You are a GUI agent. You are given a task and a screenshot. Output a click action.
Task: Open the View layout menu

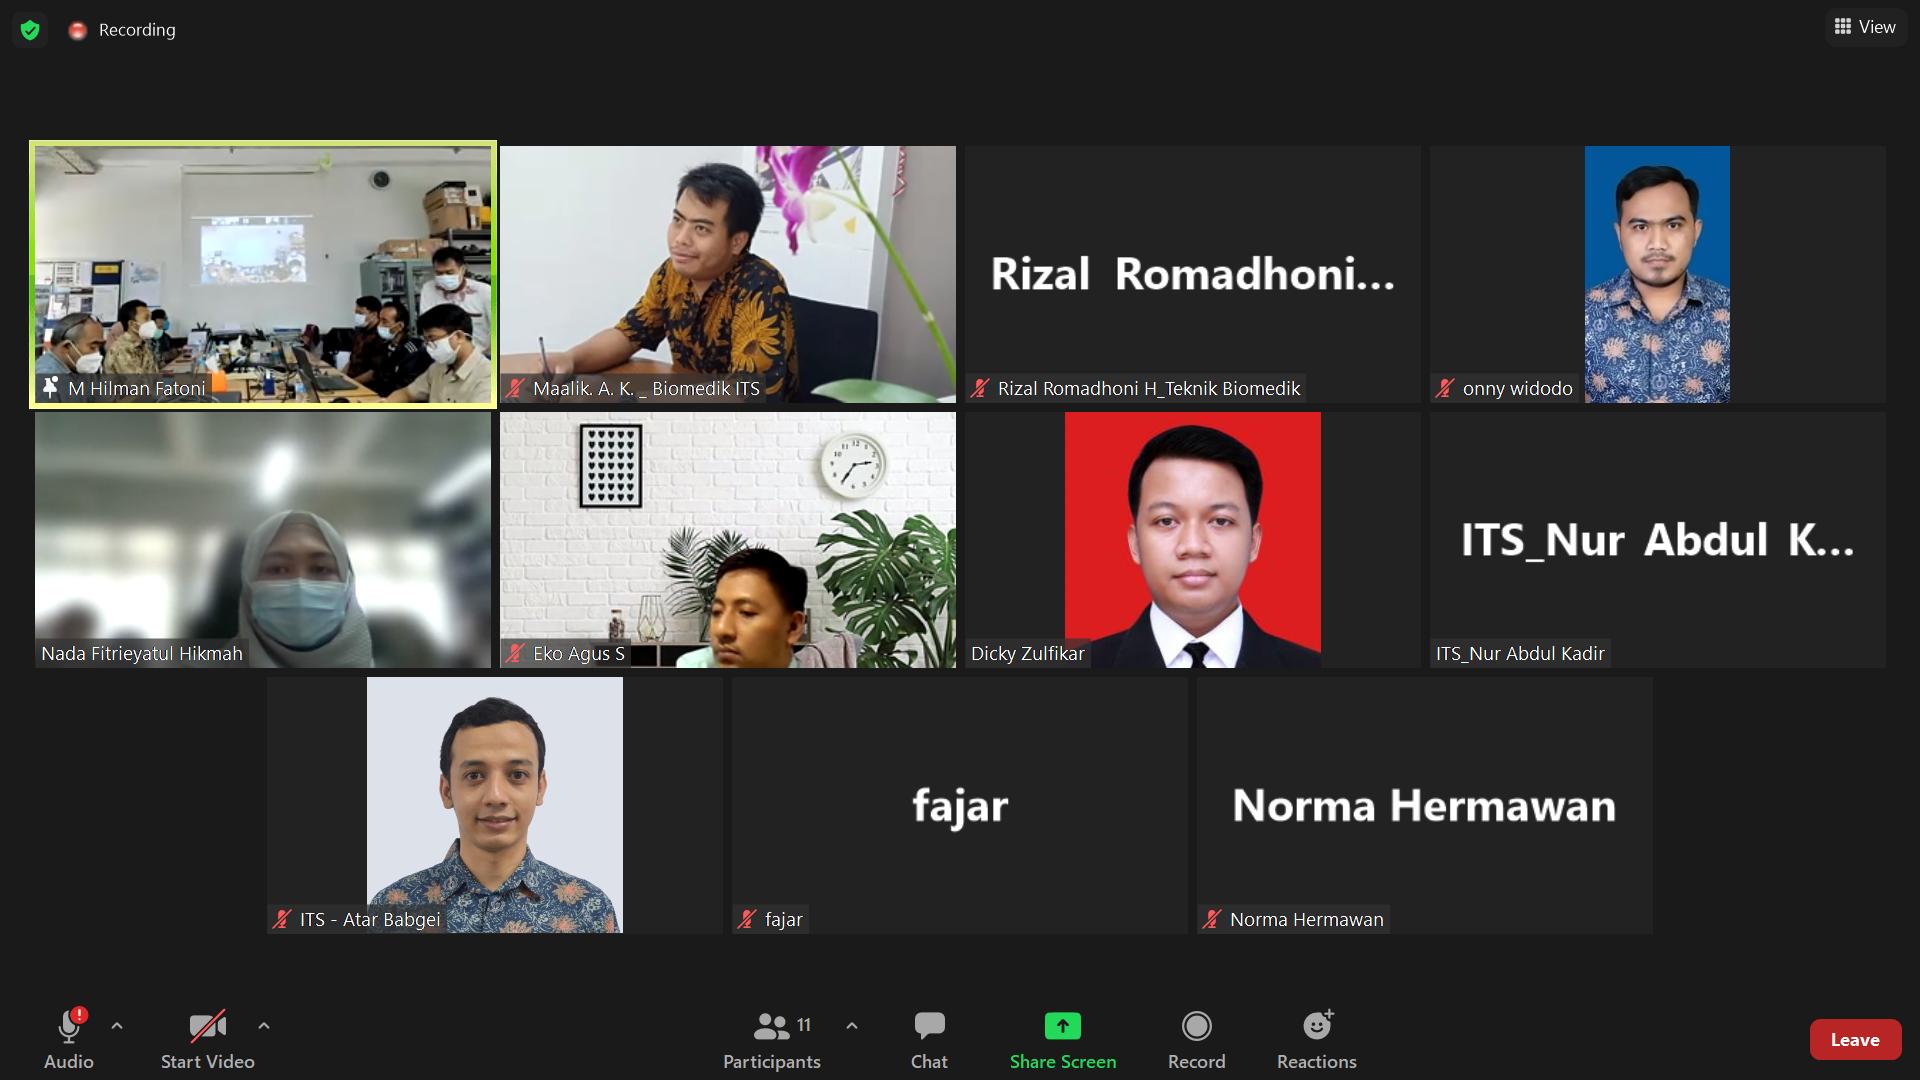click(1865, 27)
